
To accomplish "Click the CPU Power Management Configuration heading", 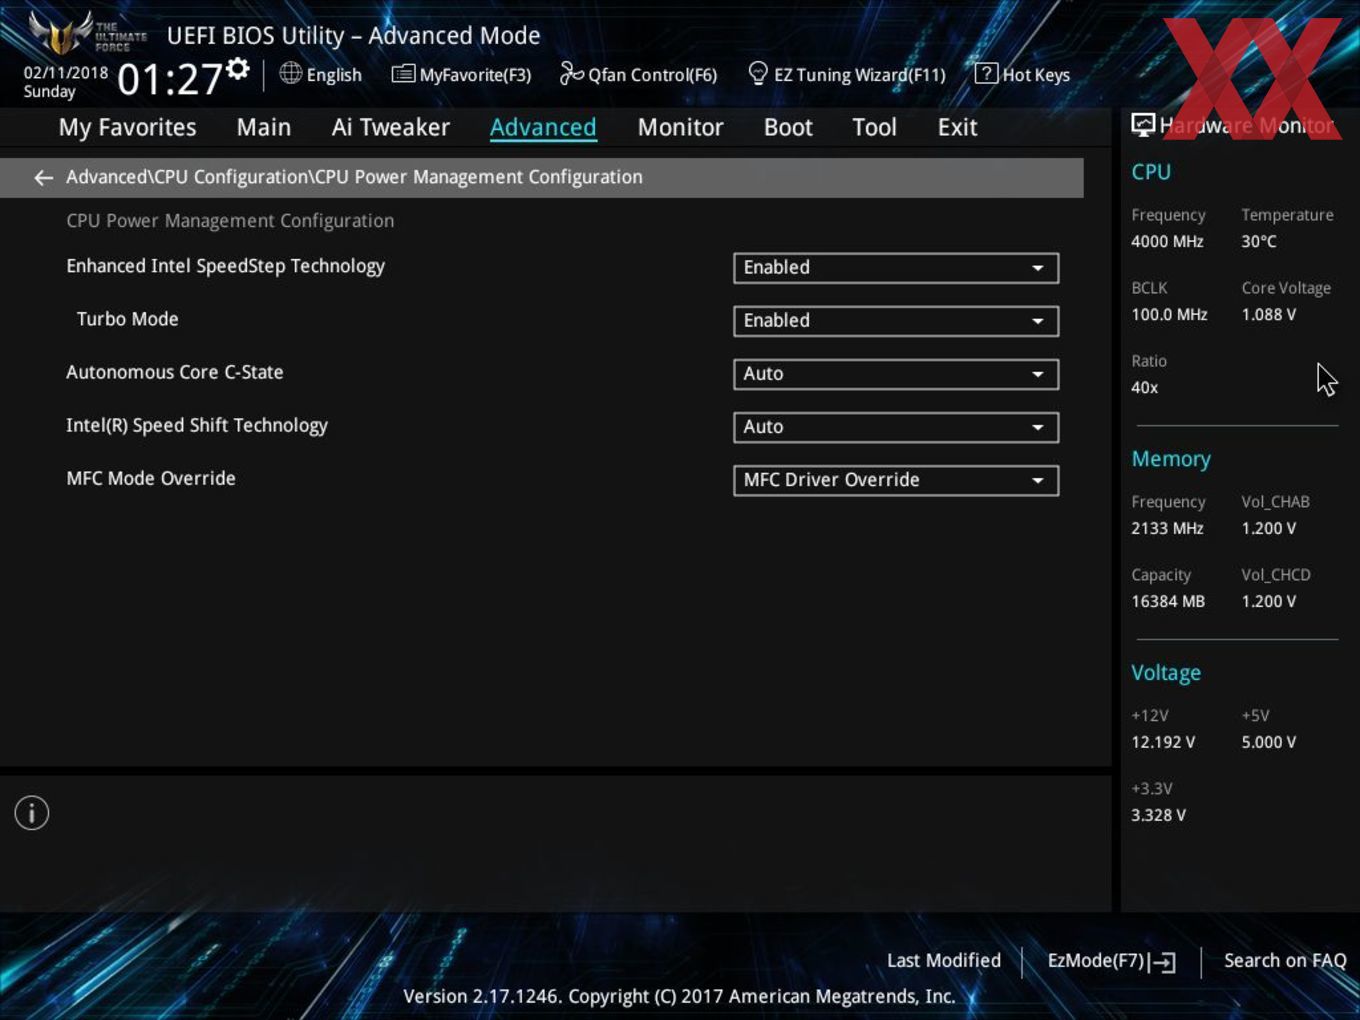I will pos(230,221).
